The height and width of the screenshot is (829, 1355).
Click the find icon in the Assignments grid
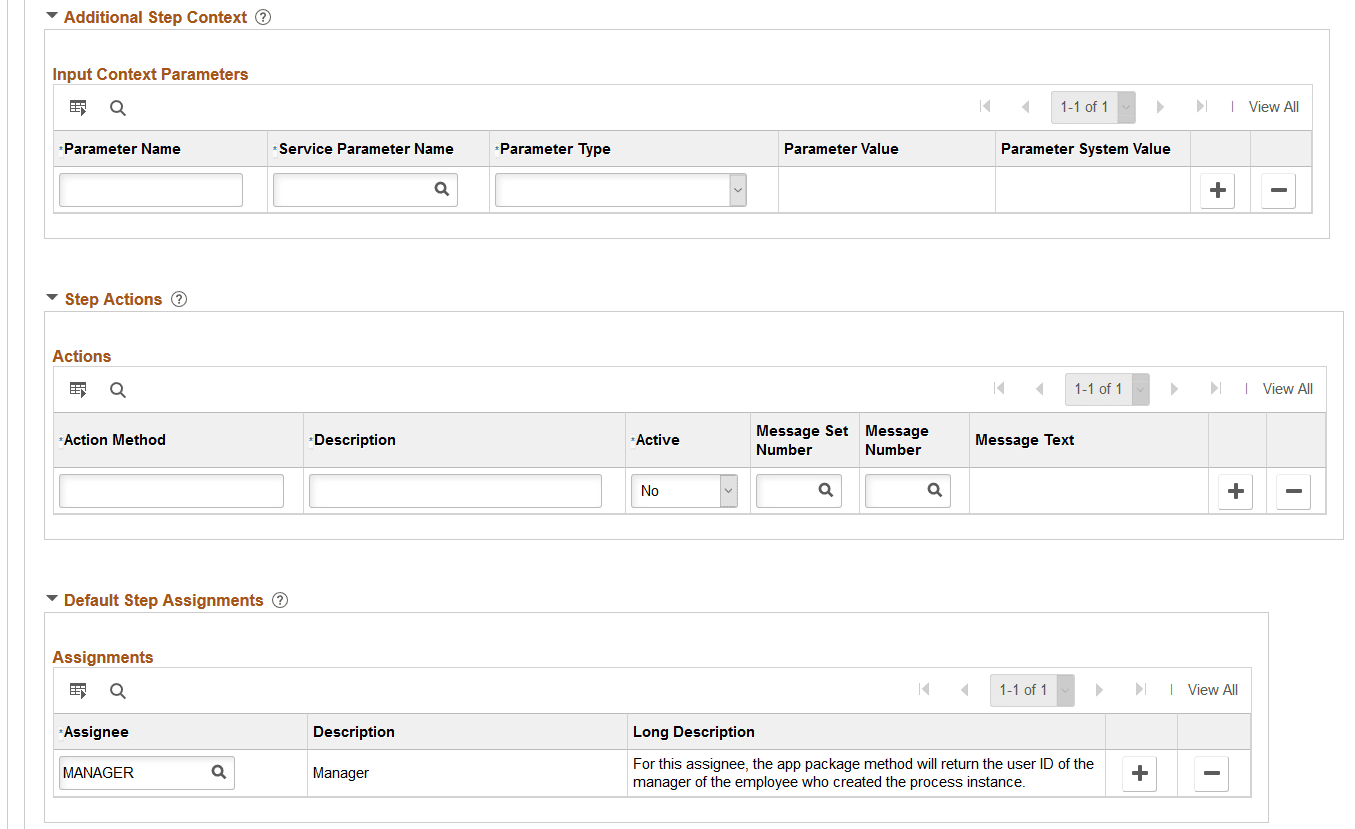point(117,690)
